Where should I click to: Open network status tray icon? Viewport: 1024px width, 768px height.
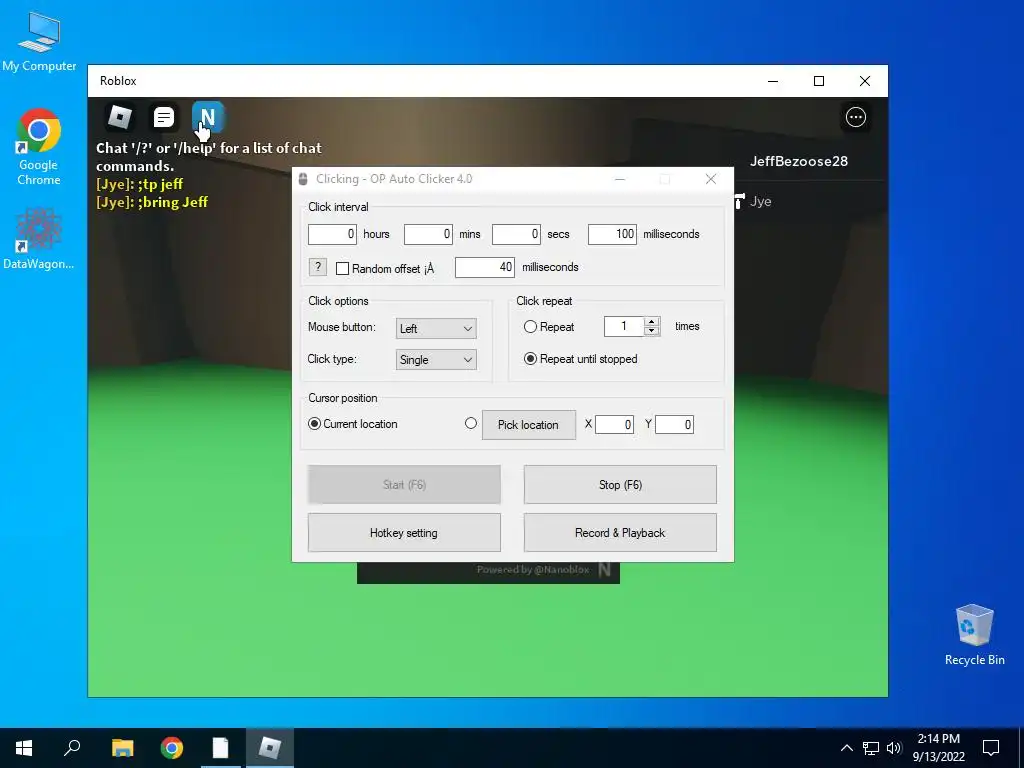click(x=871, y=748)
